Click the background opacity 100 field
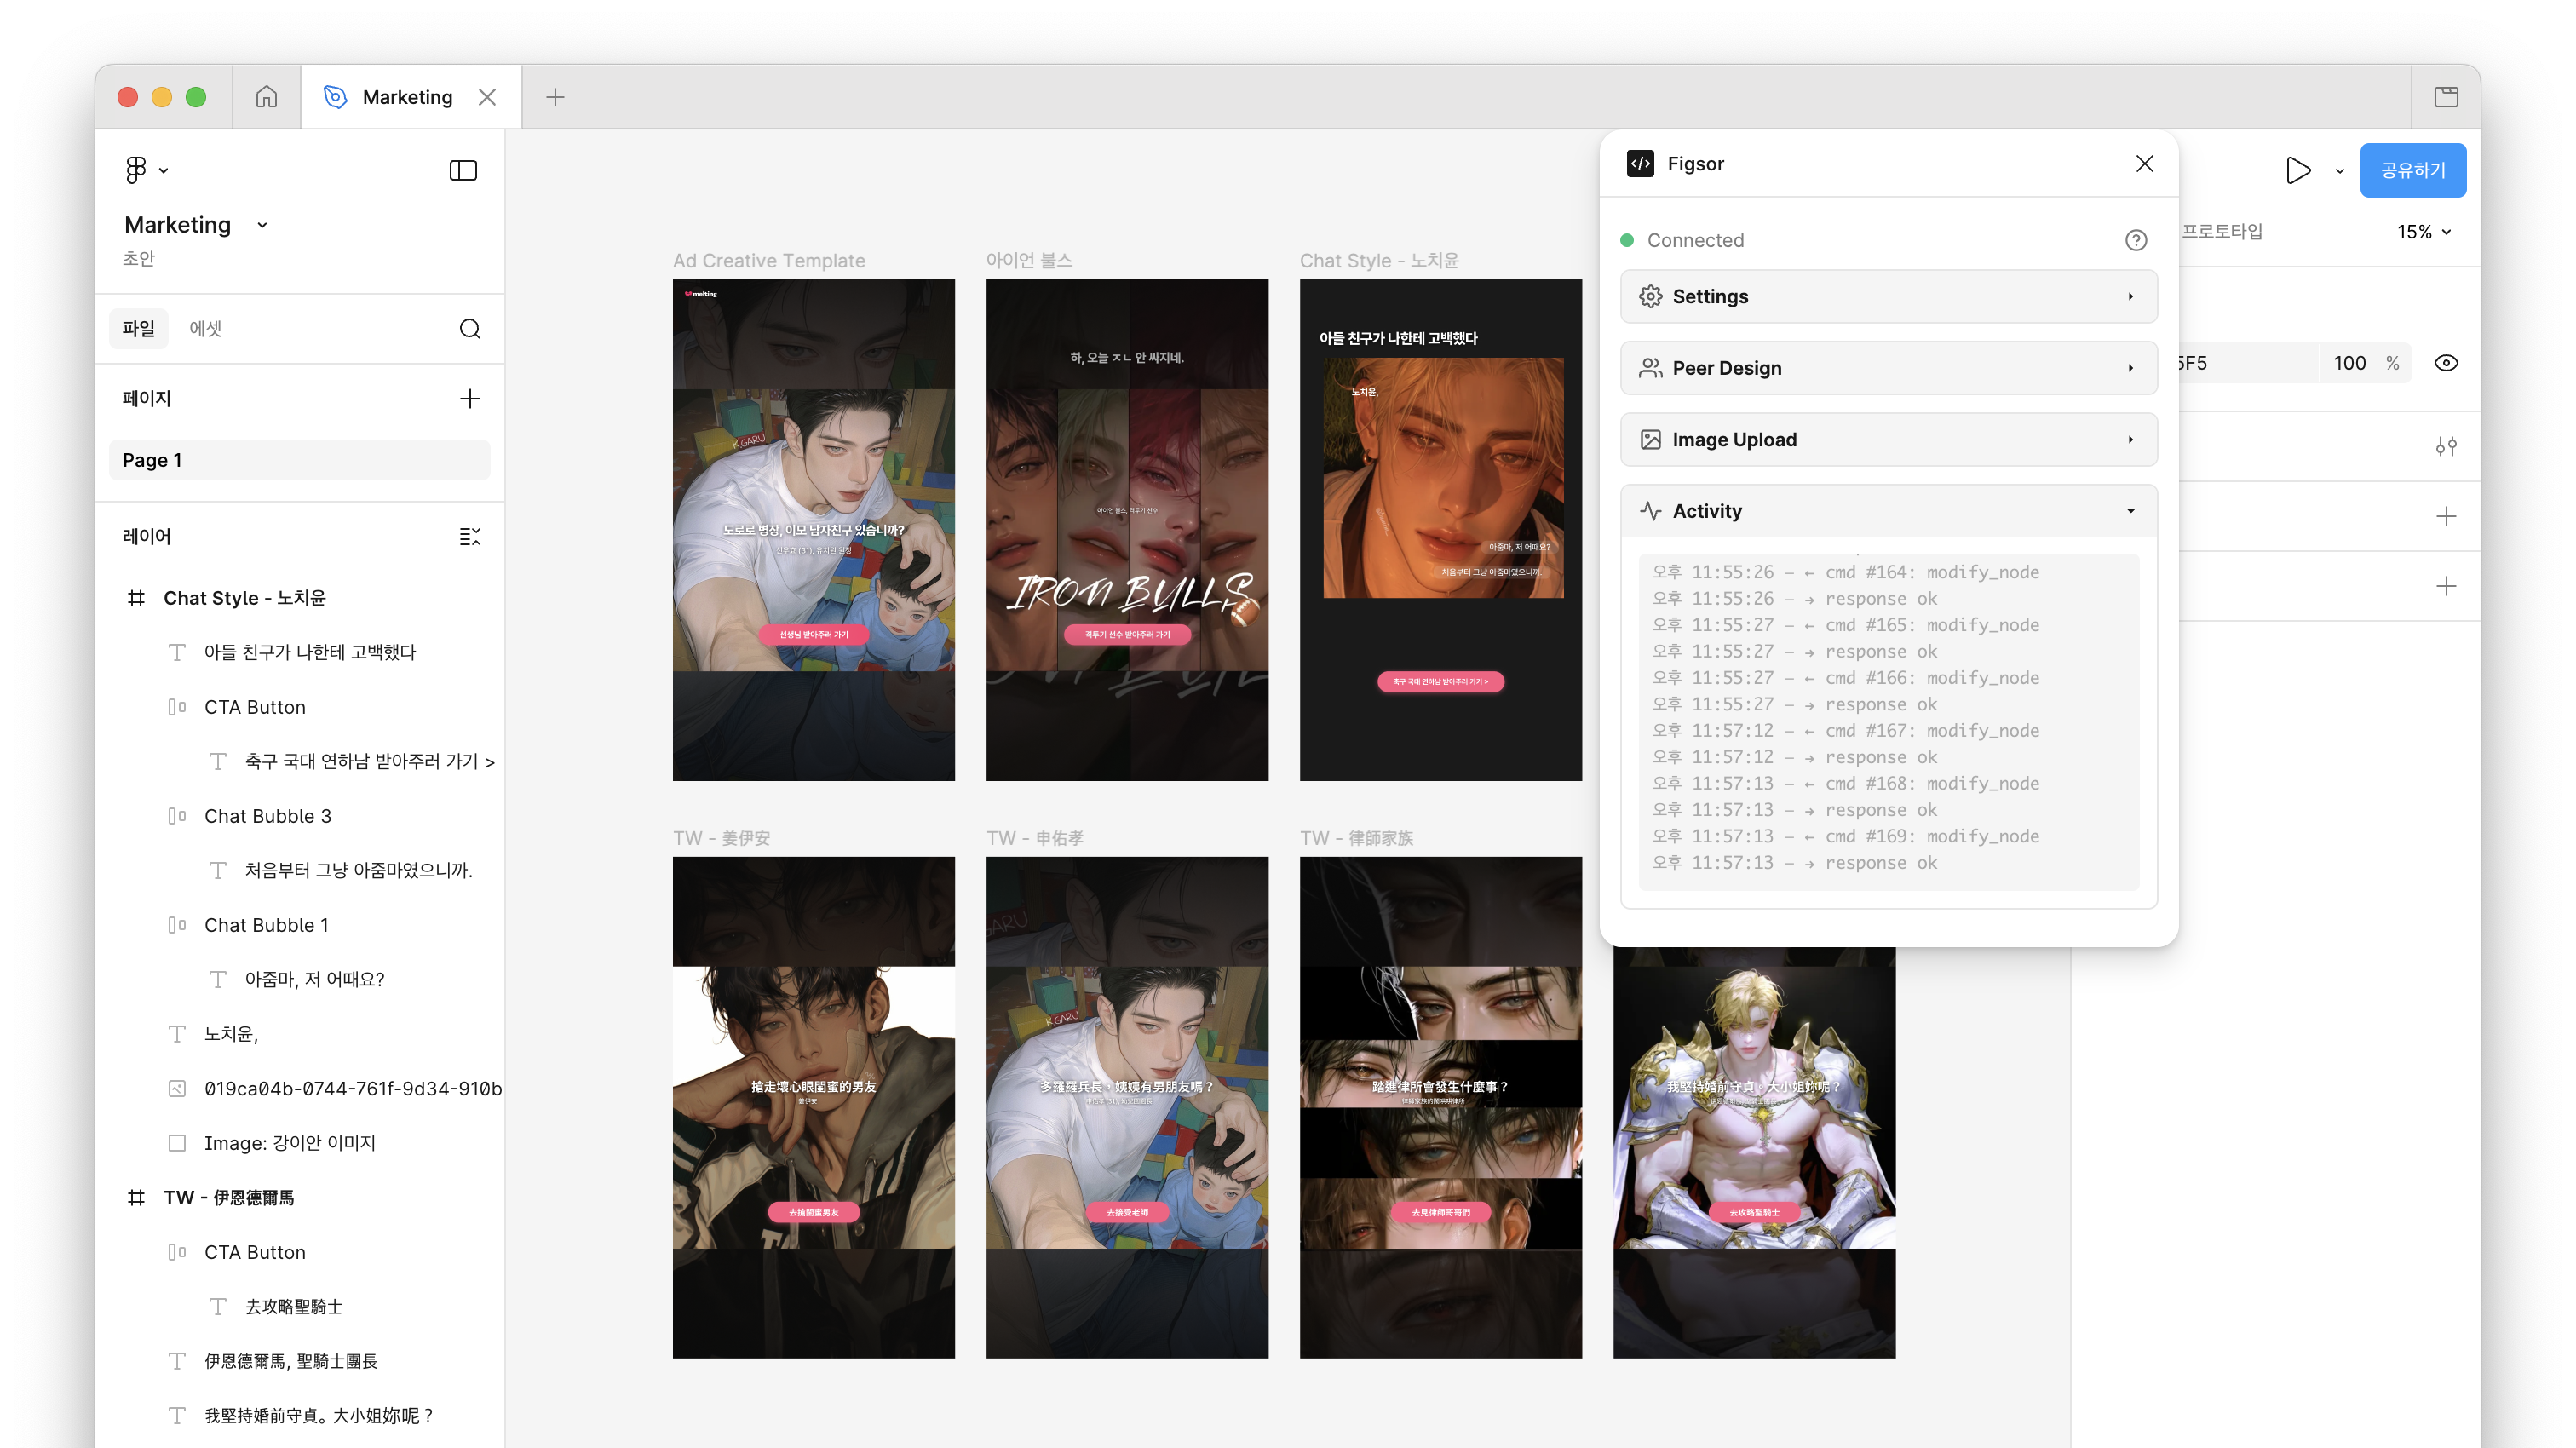Screen dimensions: 2576x1448 2349,363
